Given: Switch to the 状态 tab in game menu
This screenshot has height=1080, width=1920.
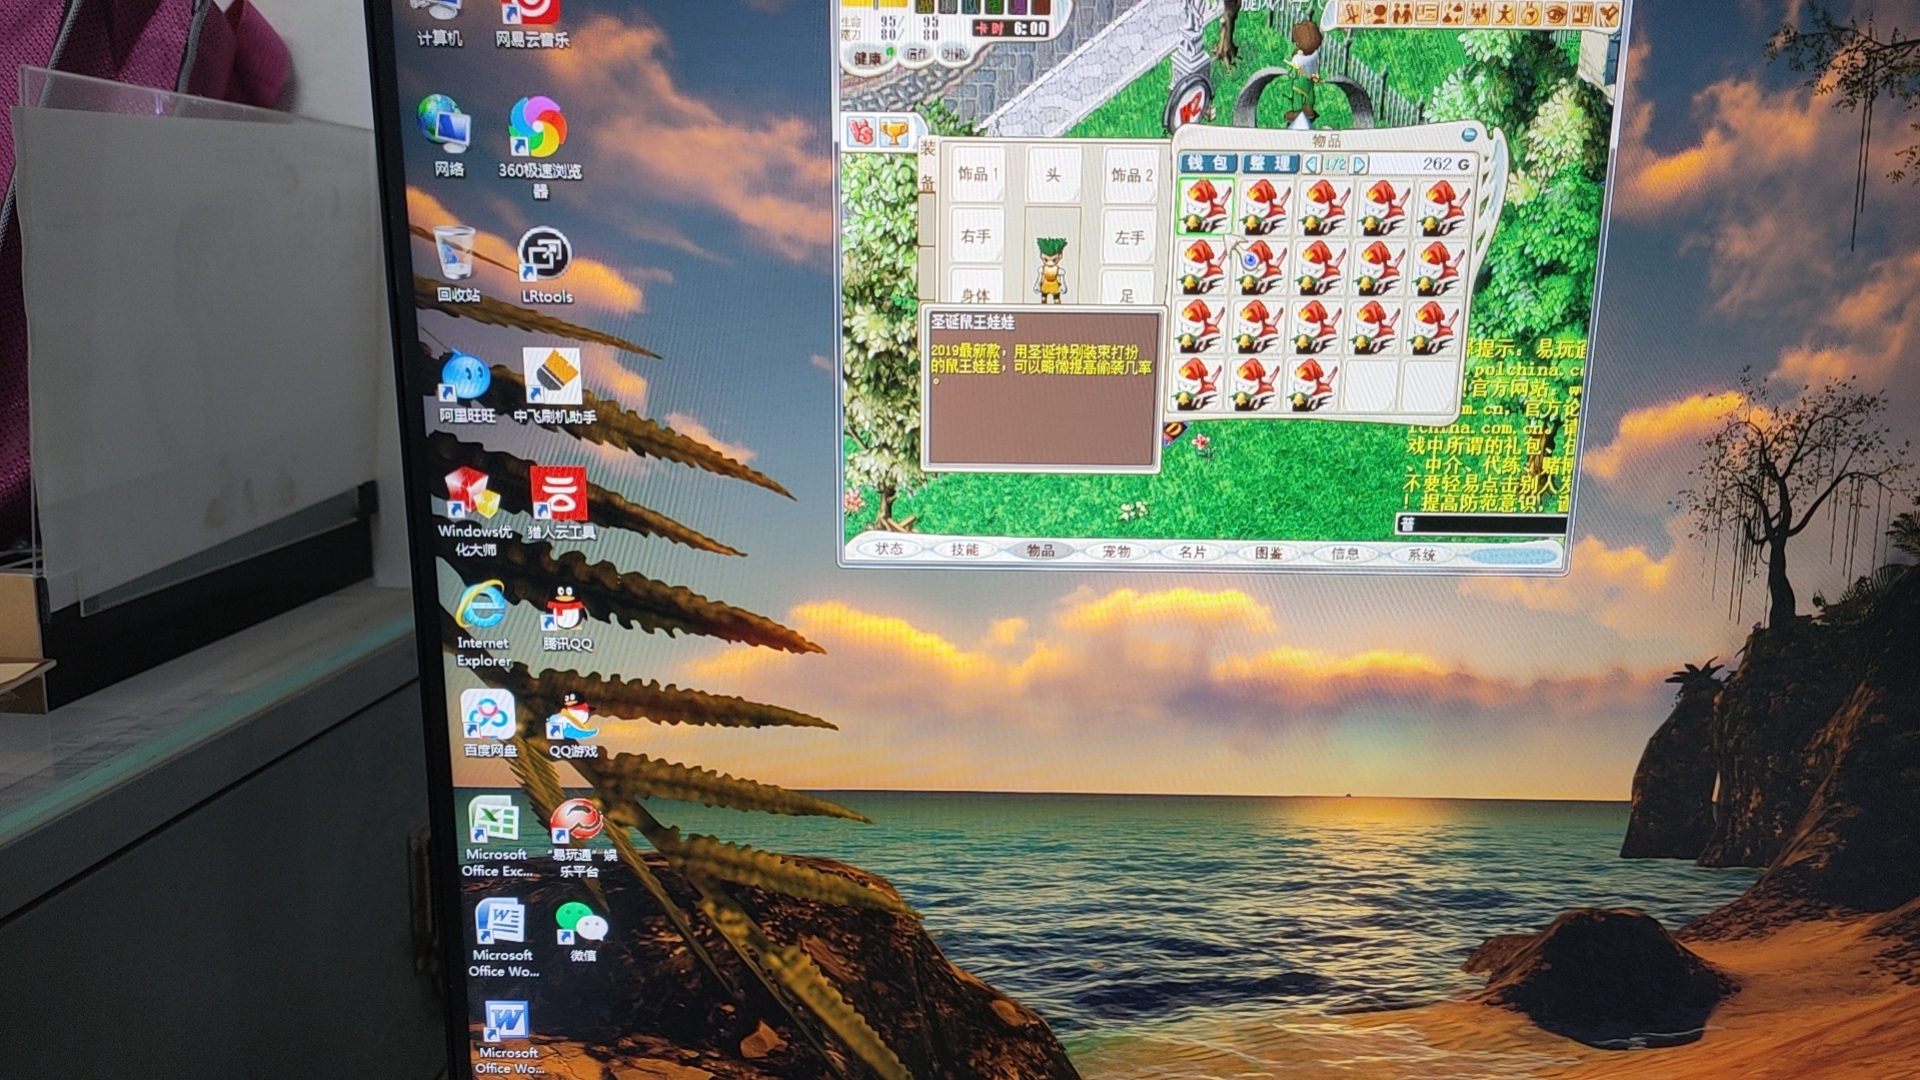Looking at the screenshot, I should (889, 549).
